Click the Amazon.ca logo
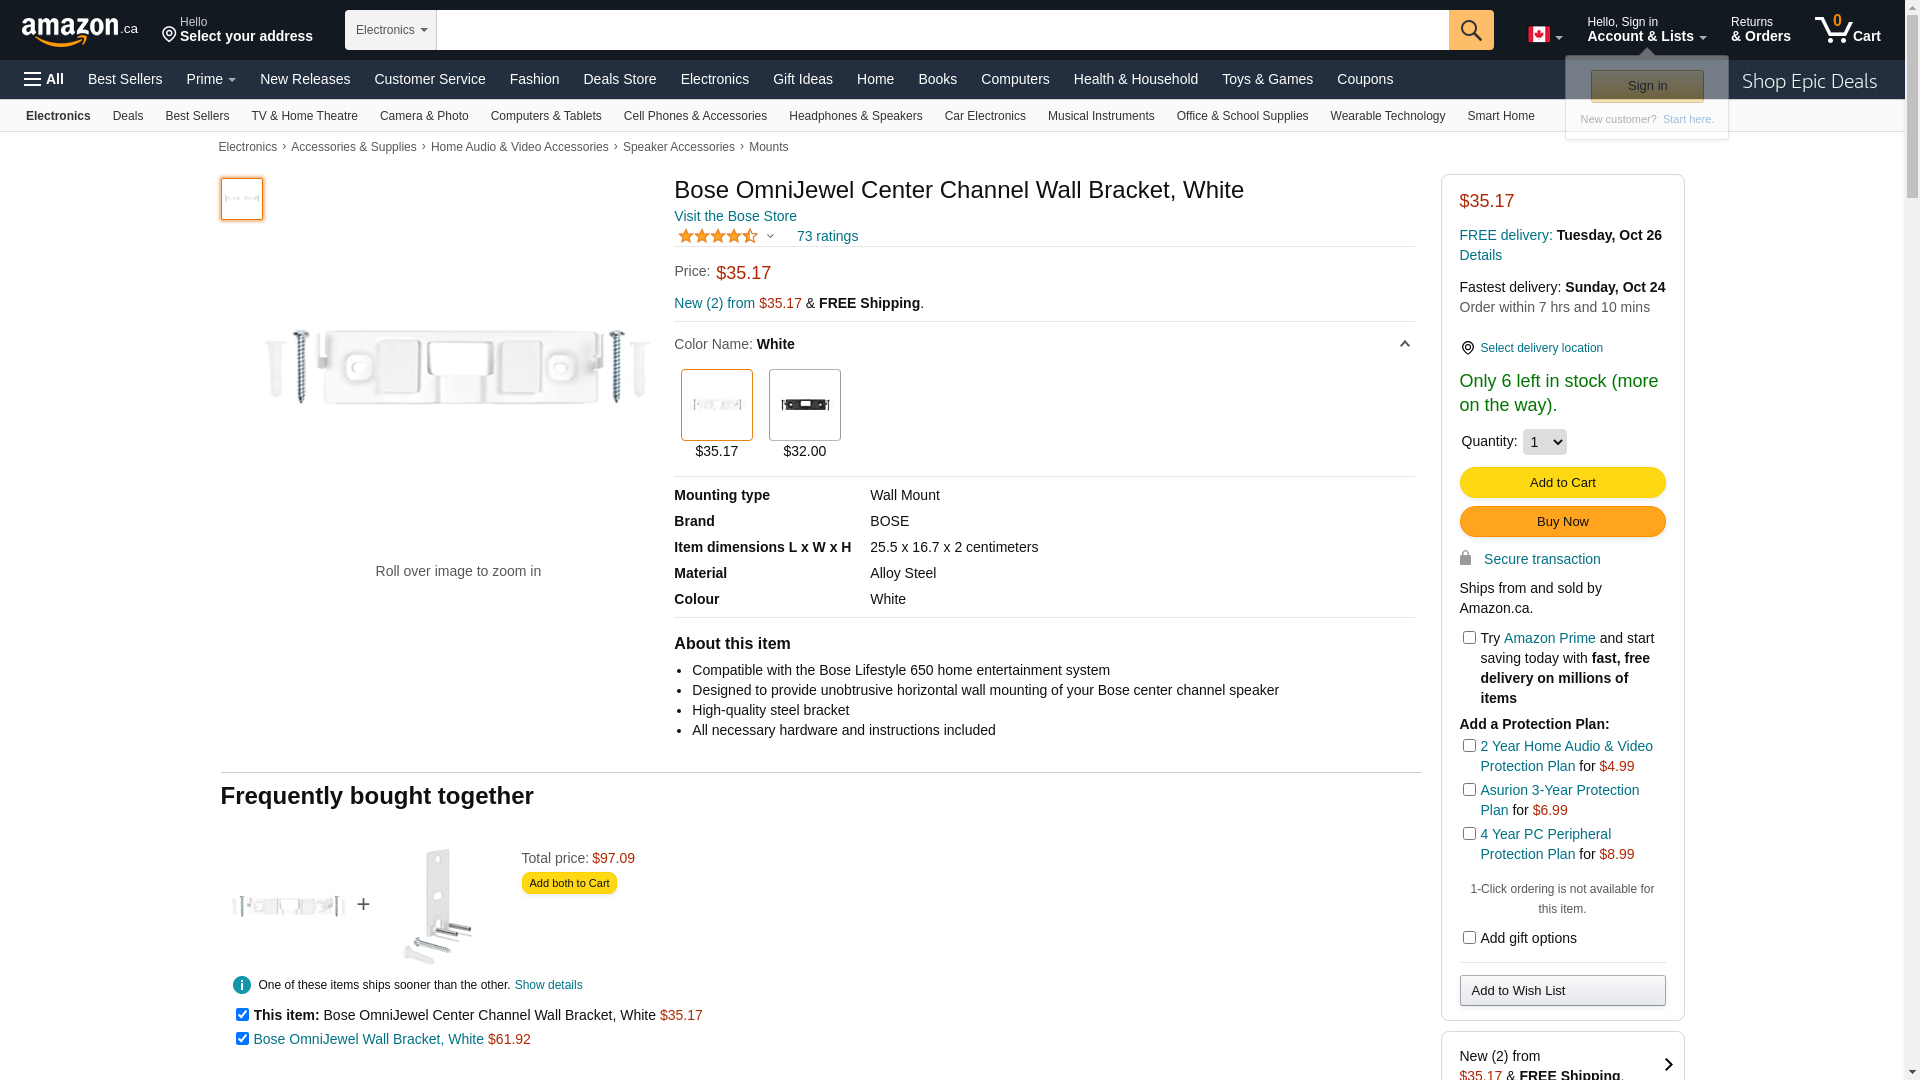1920x1080 pixels. pyautogui.click(x=79, y=31)
